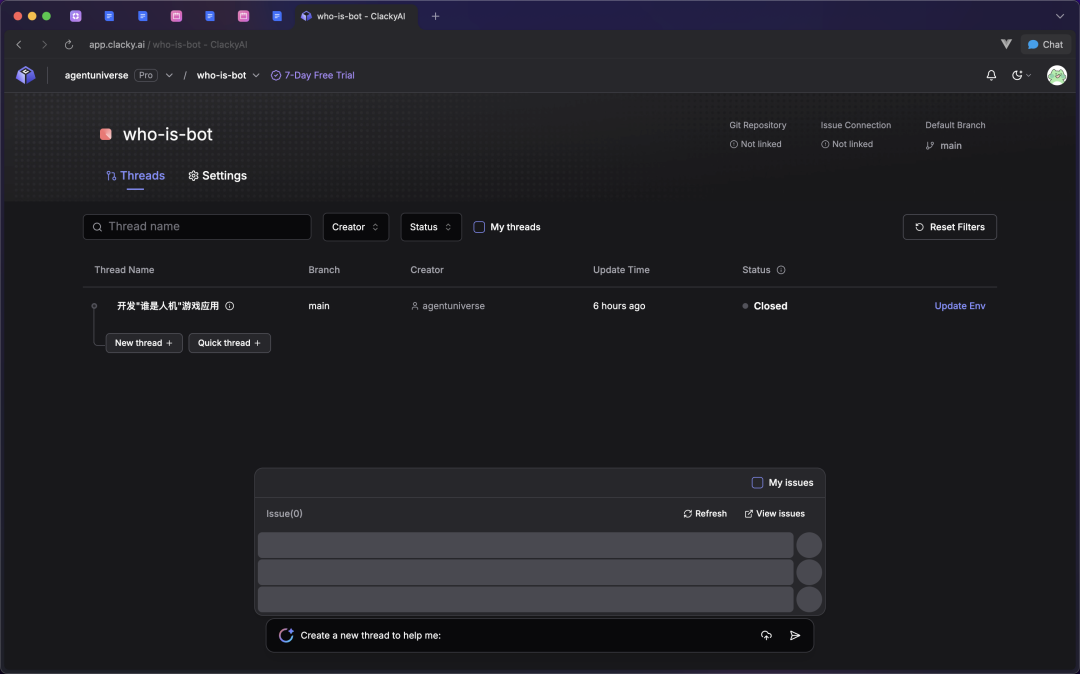Click the Thread name search field
The height and width of the screenshot is (674, 1080).
click(x=197, y=227)
